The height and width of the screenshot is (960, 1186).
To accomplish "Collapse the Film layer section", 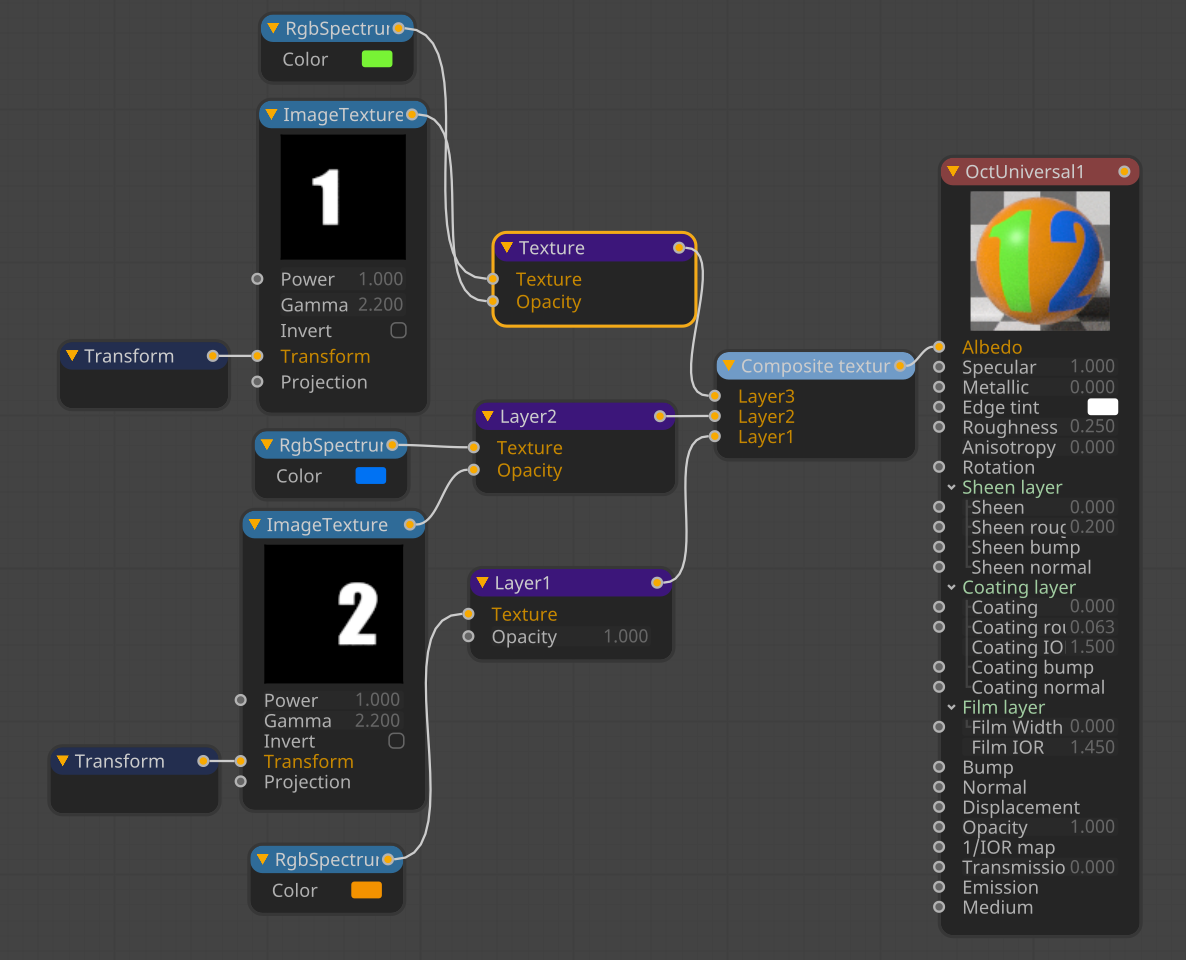I will pyautogui.click(x=952, y=707).
